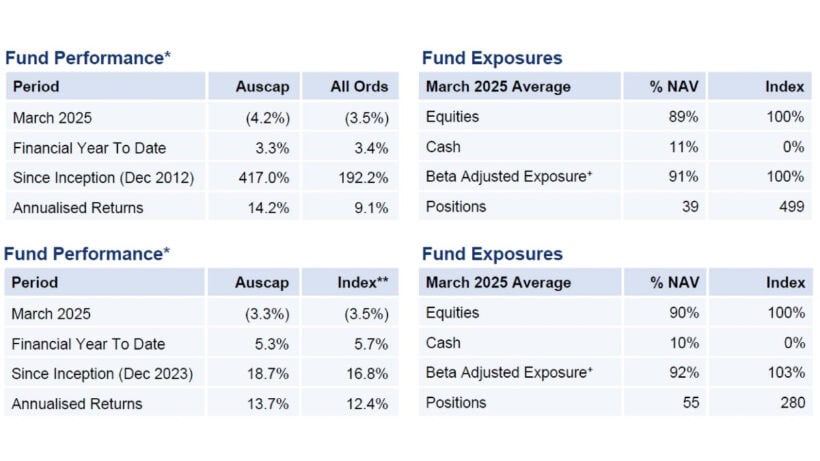Click the All Ords column header
The height and width of the screenshot is (461, 820).
tap(358, 87)
